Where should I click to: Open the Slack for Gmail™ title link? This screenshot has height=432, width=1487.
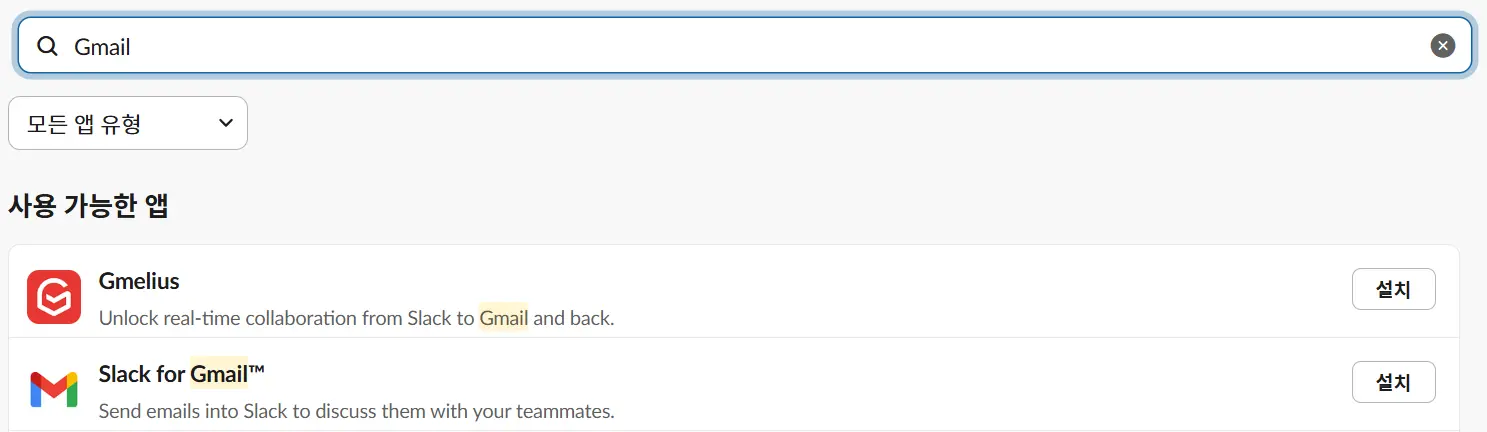click(181, 374)
